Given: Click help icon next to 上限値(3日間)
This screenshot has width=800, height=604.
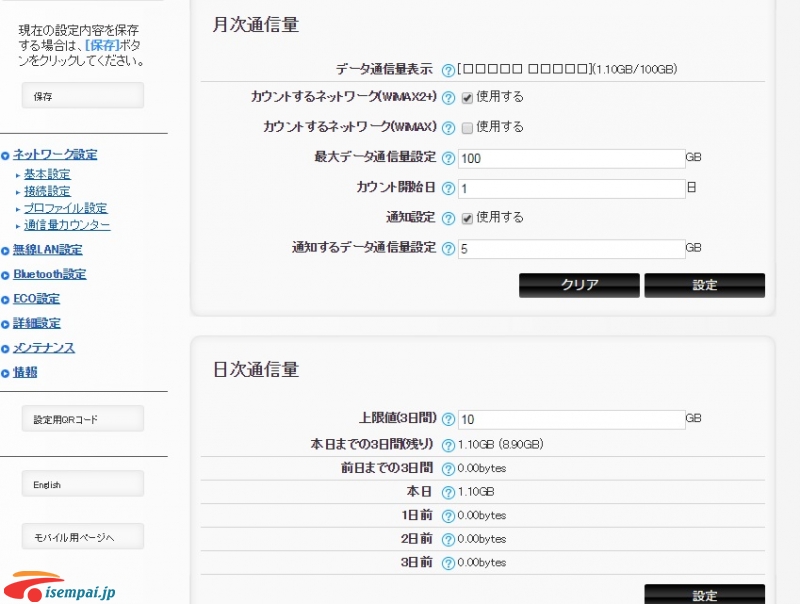Looking at the screenshot, I should [448, 420].
